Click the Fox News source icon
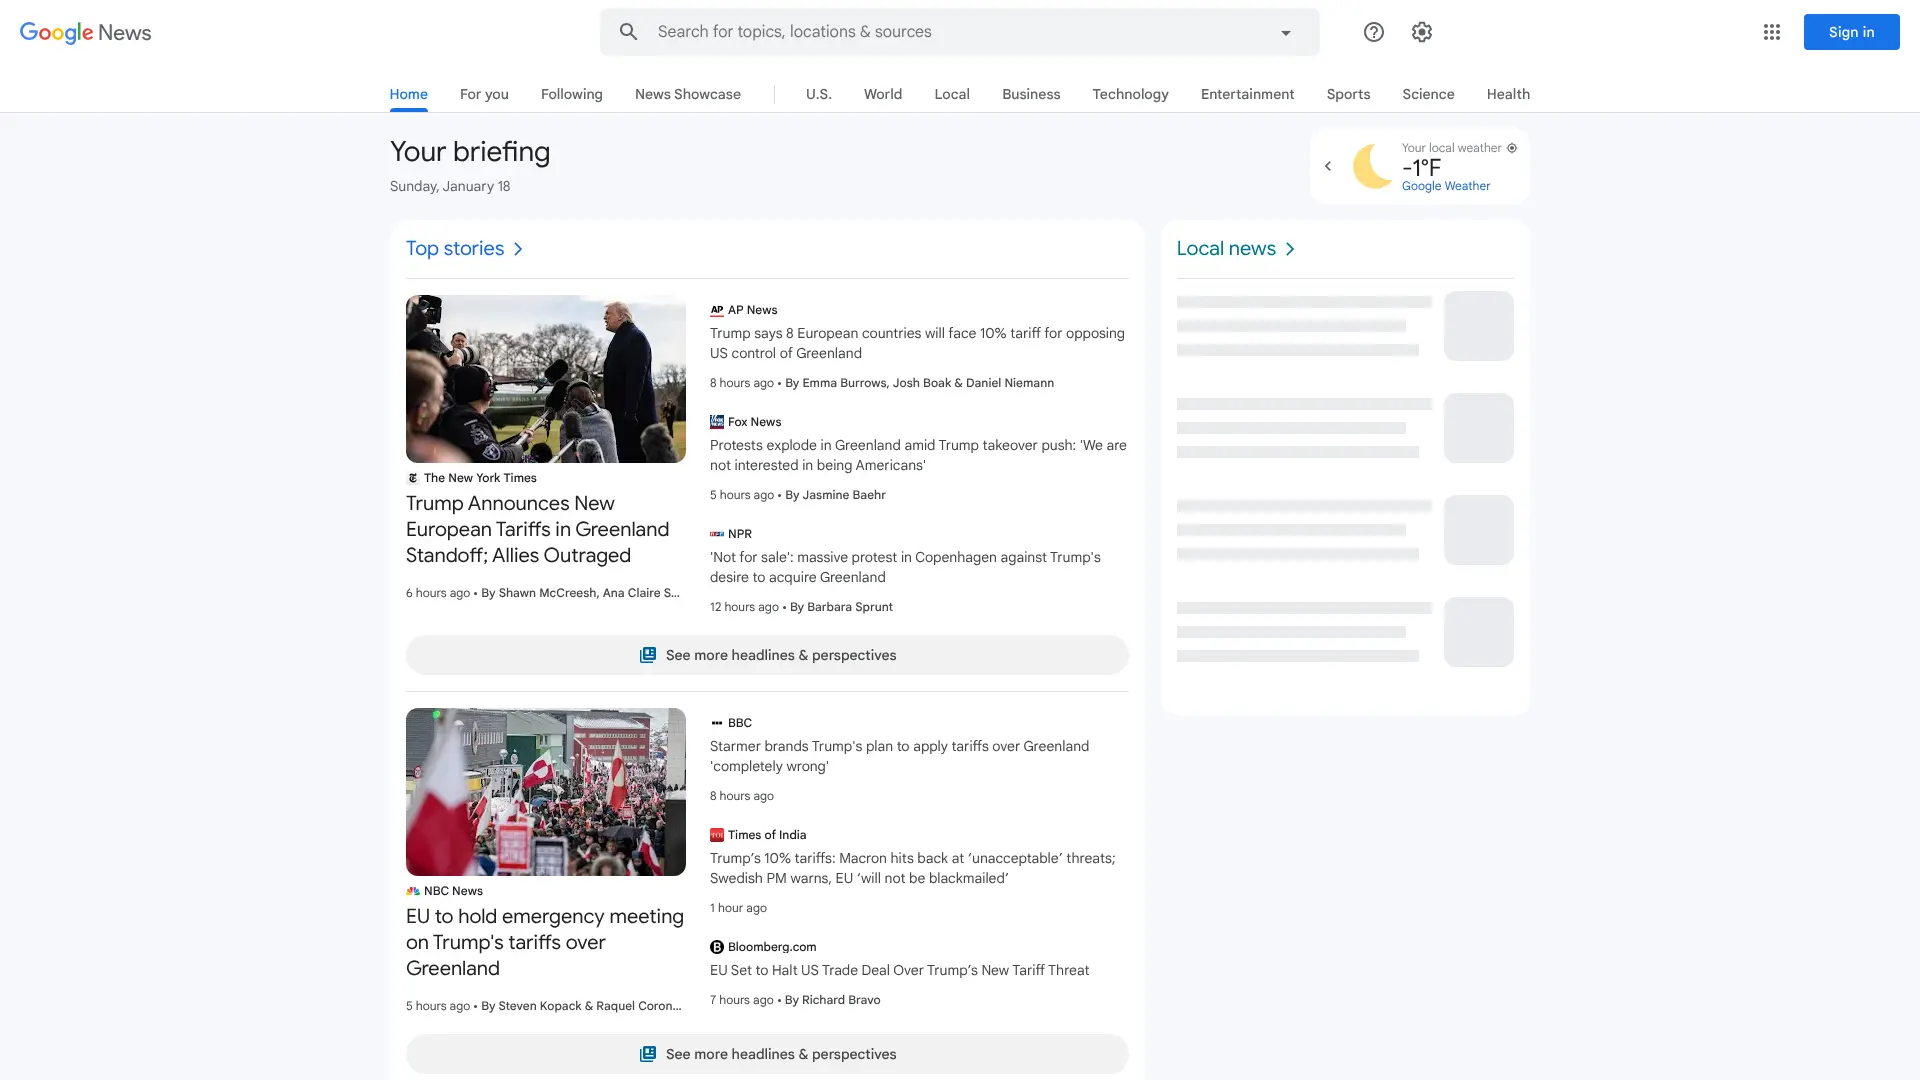 717,422
